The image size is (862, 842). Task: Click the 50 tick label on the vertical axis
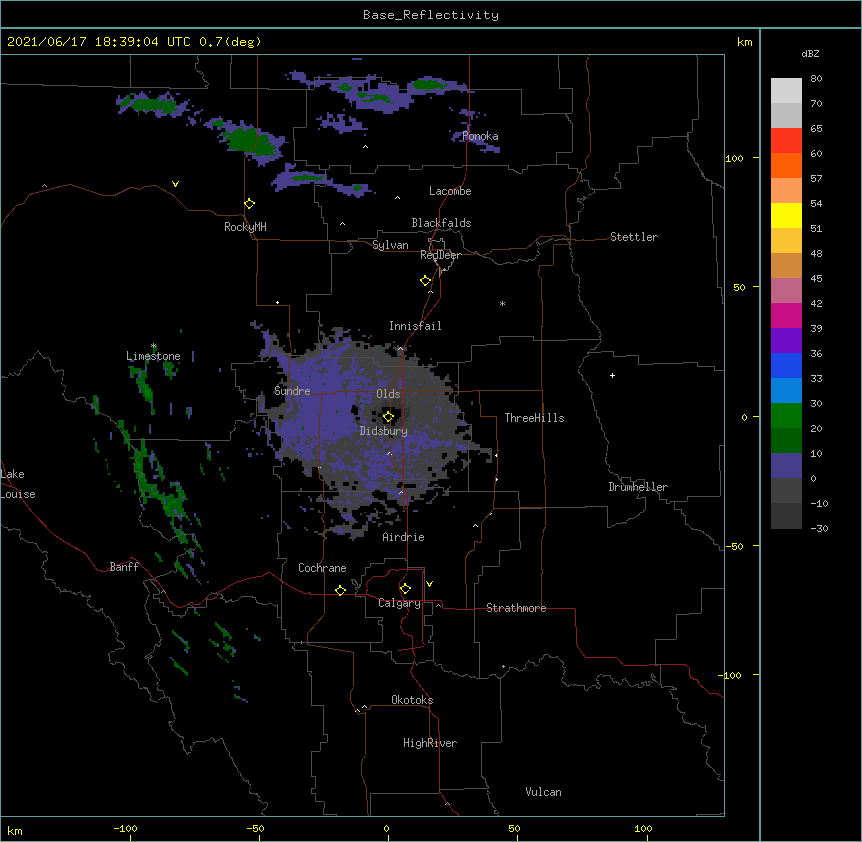pyautogui.click(x=739, y=287)
